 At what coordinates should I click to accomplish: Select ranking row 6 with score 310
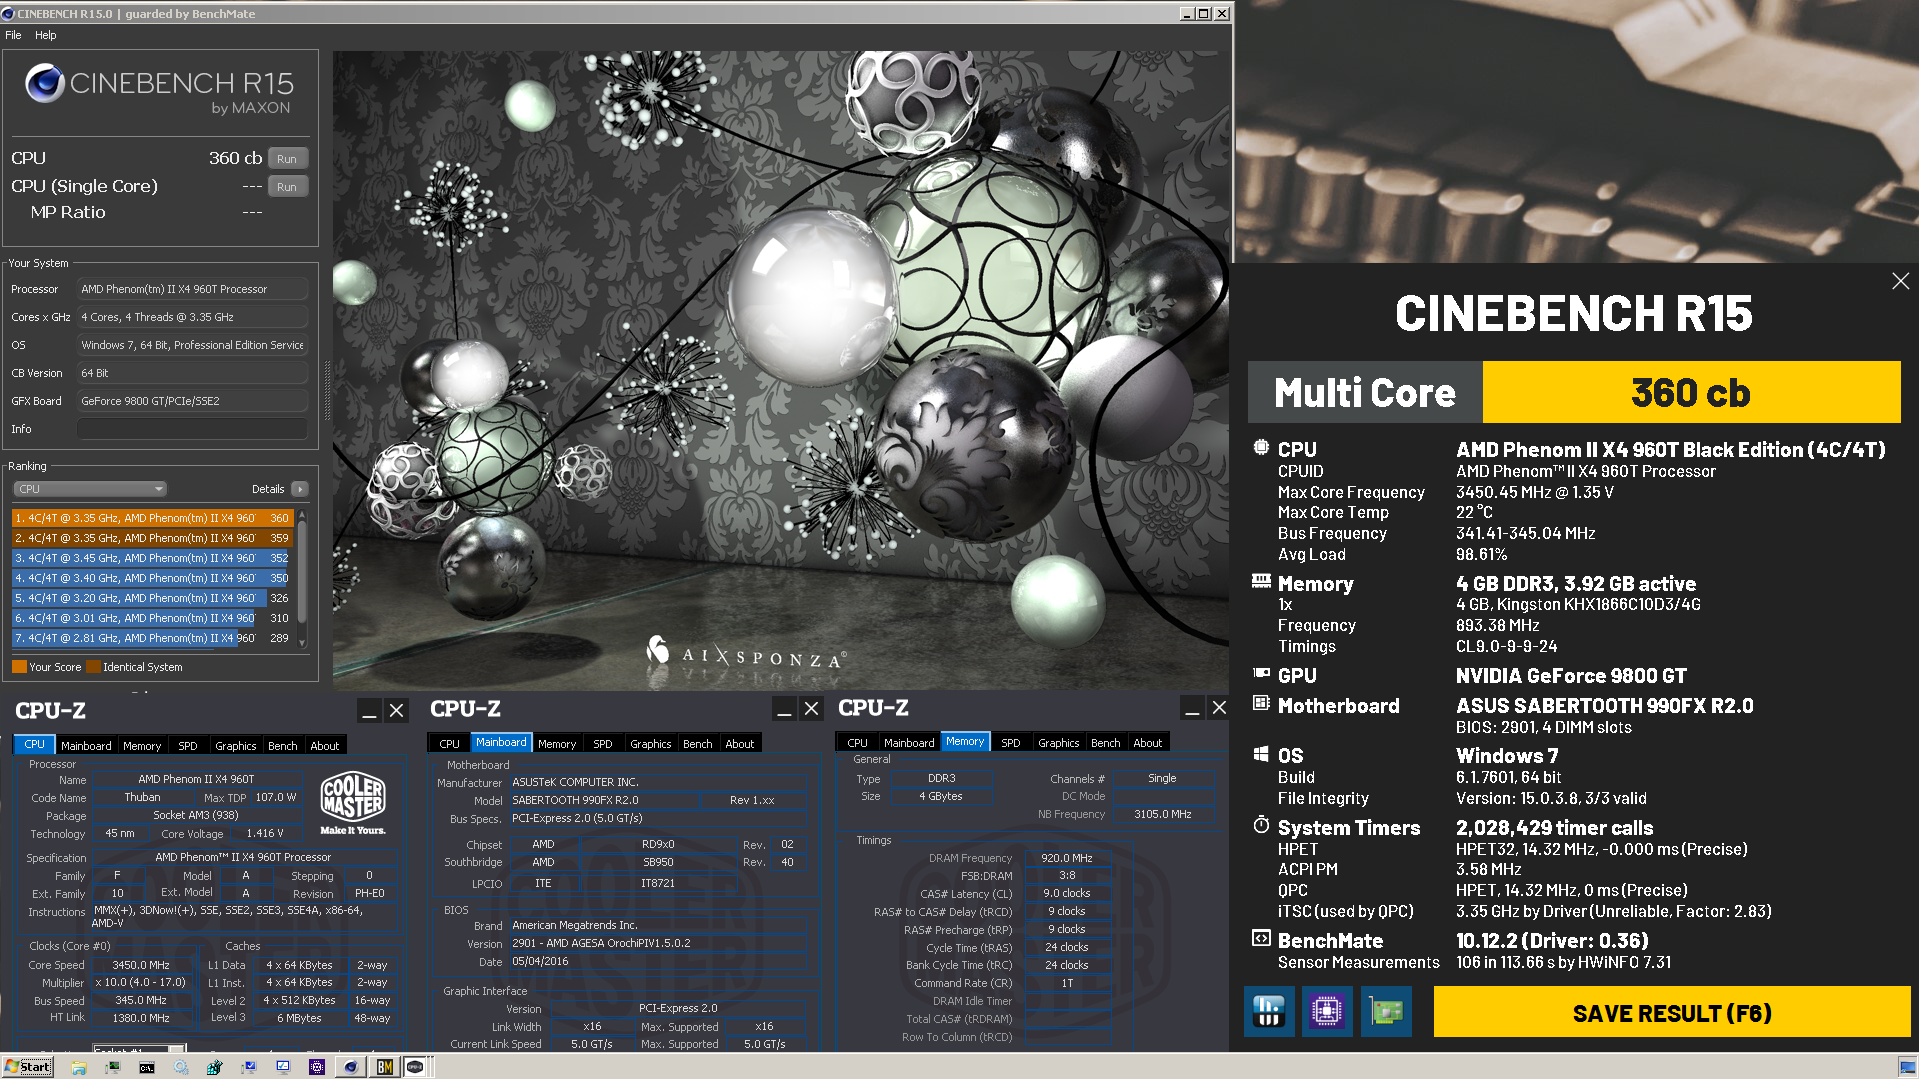point(152,618)
